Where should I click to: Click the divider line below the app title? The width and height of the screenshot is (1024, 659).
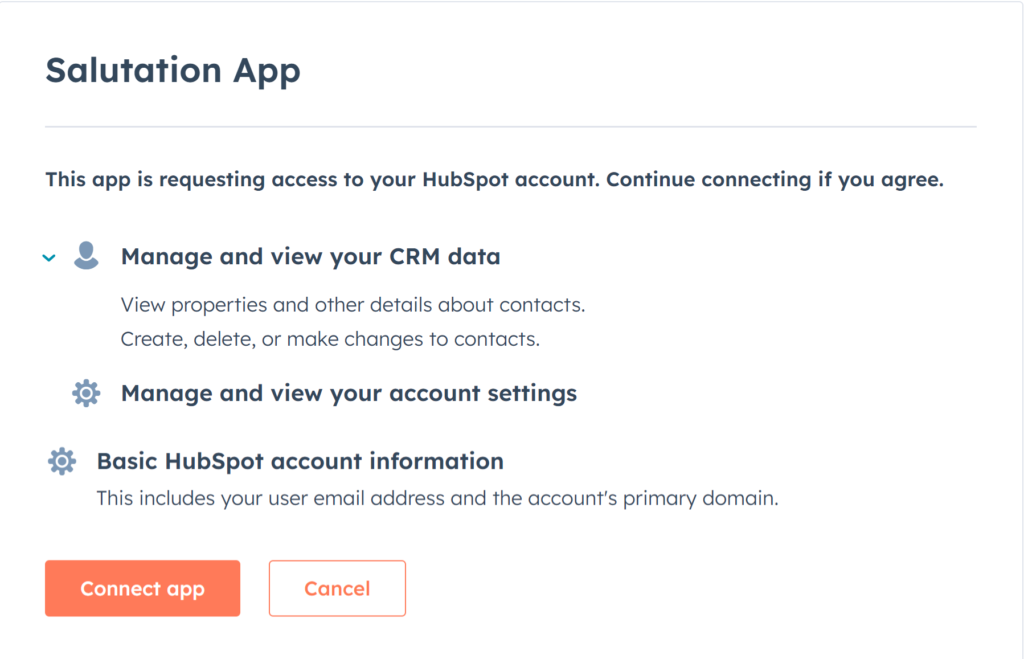(x=511, y=127)
